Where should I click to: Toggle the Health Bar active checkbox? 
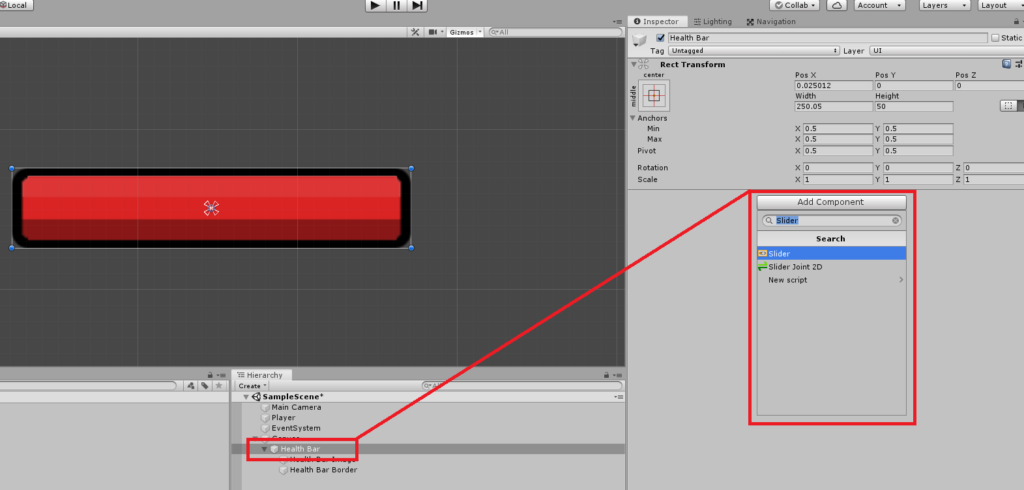pyautogui.click(x=660, y=38)
